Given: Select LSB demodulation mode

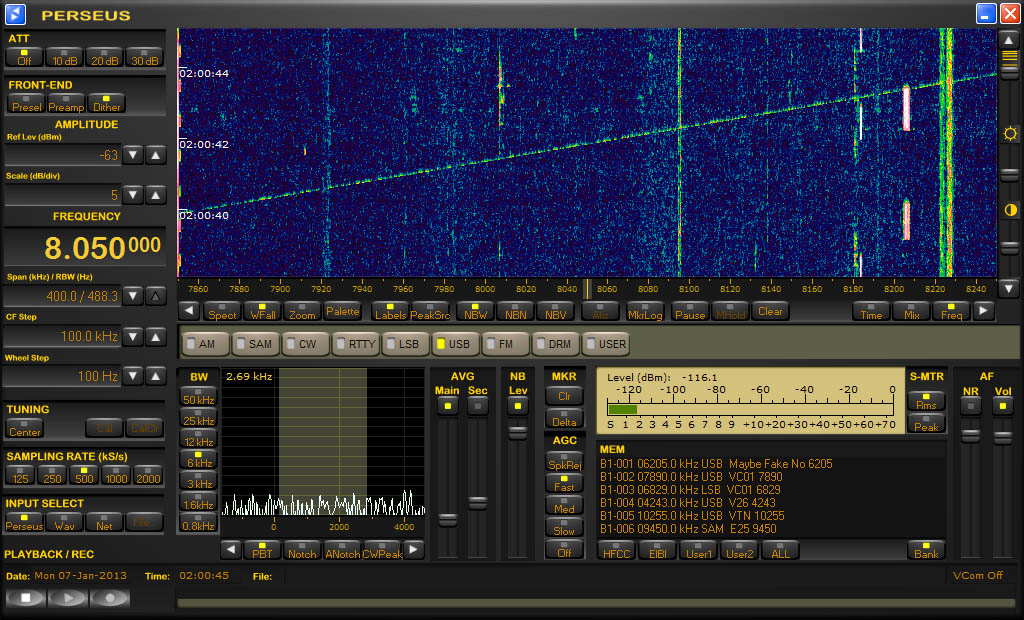Looking at the screenshot, I should (405, 344).
